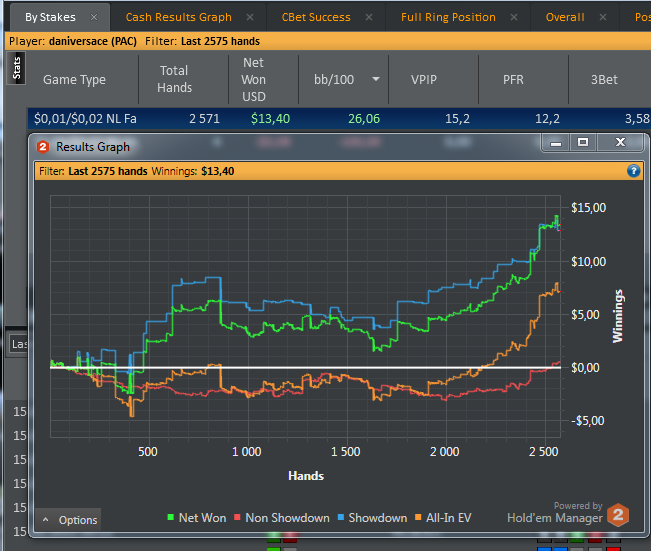Click the $13,40 net won cell
Screen dimensions: 651x551
(x=270, y=119)
